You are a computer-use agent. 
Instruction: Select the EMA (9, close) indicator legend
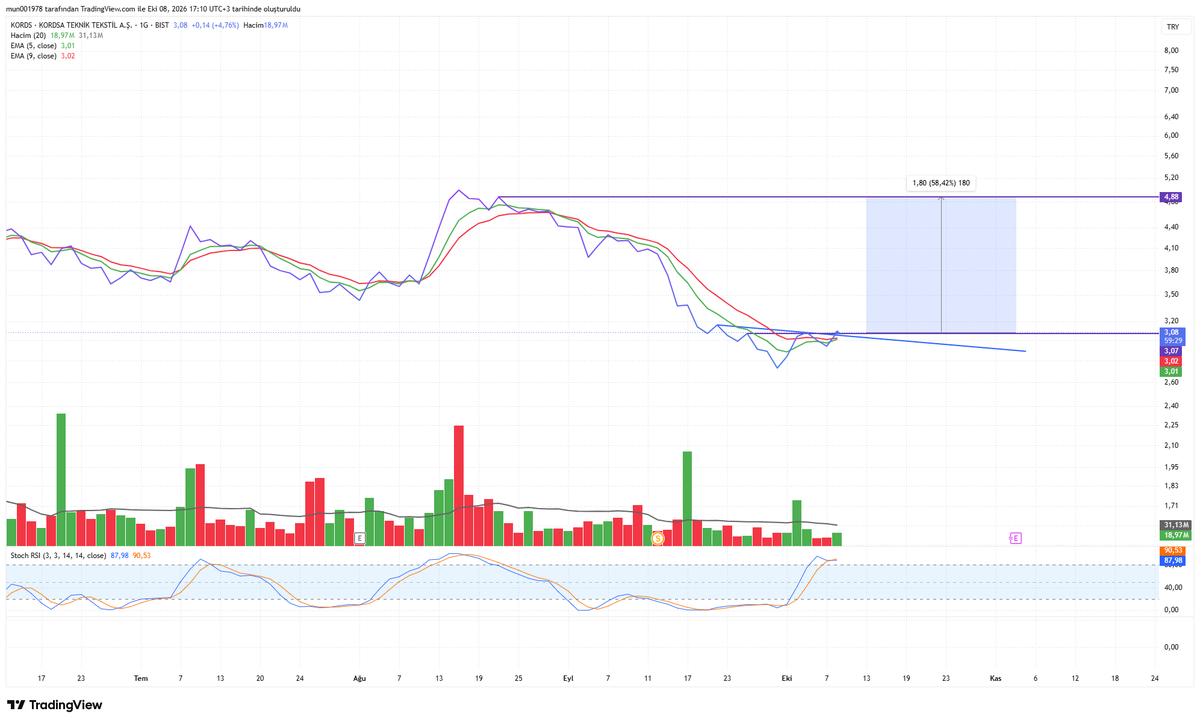(33, 56)
